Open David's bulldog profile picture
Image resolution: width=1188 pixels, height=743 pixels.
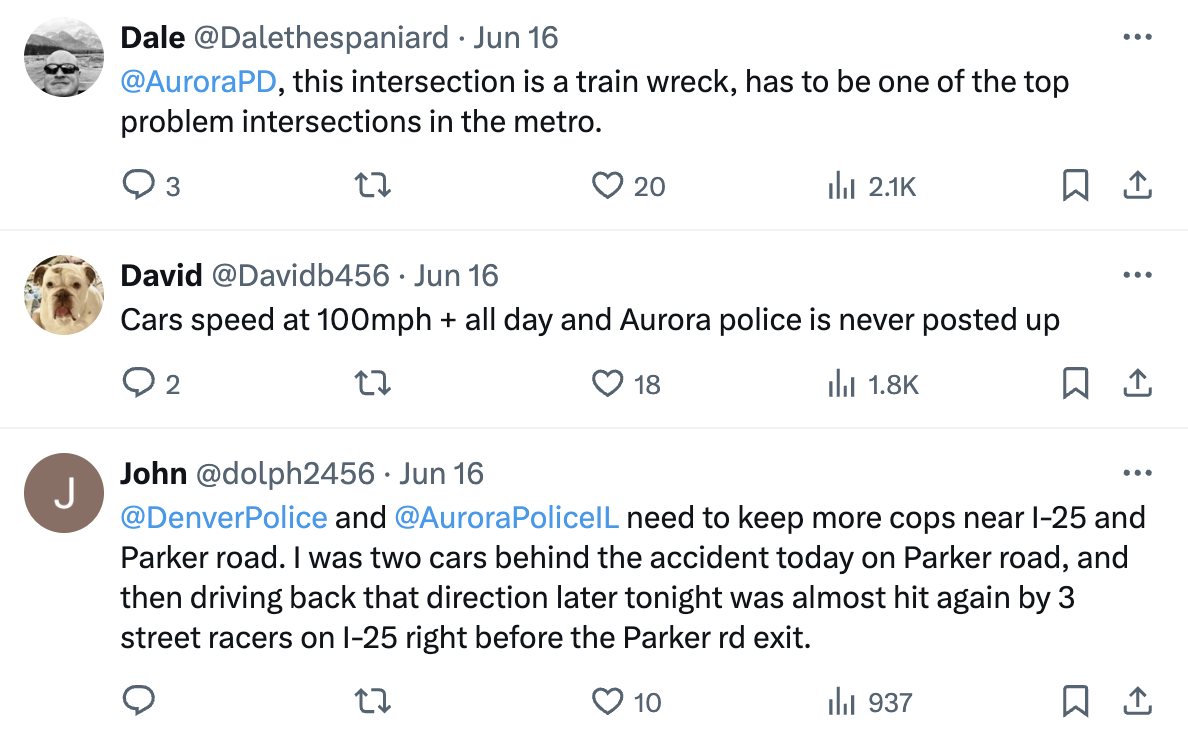pyautogui.click(x=63, y=295)
